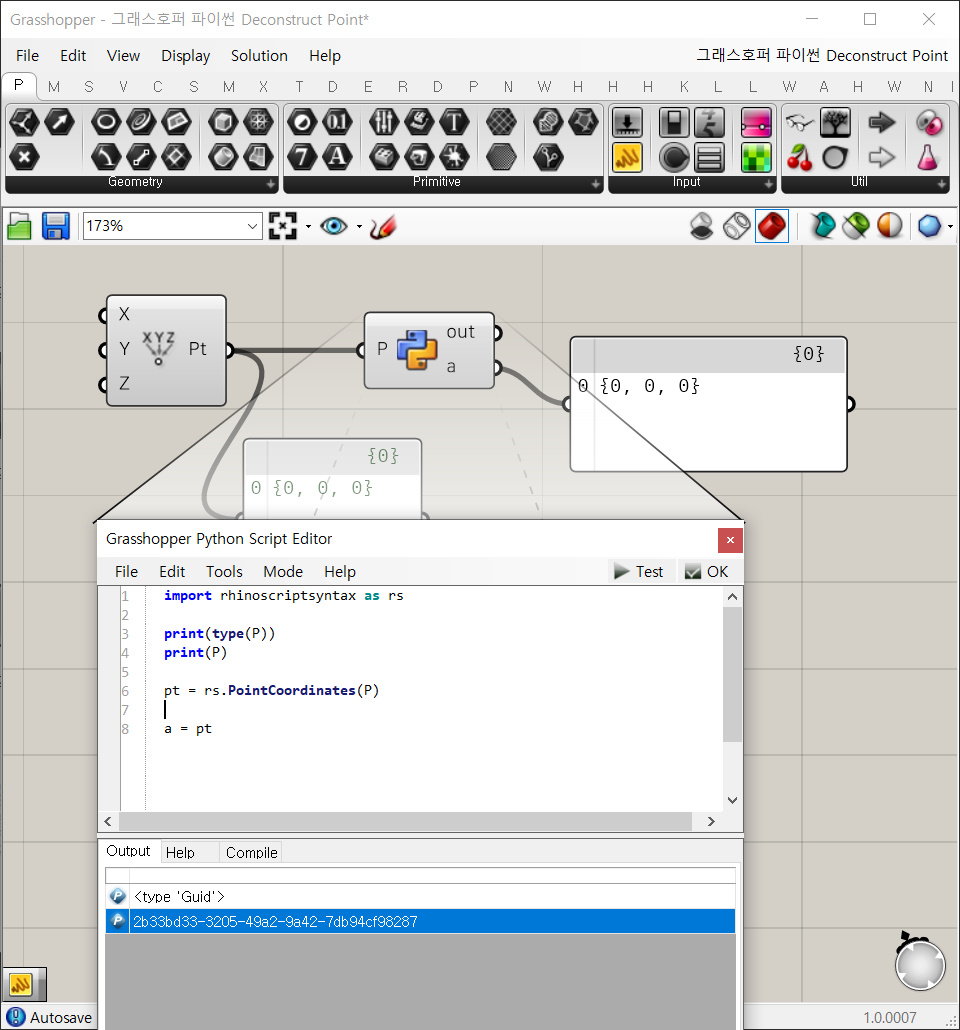
Task: Open the Mode menu in Python Script Editor
Action: click(x=283, y=571)
